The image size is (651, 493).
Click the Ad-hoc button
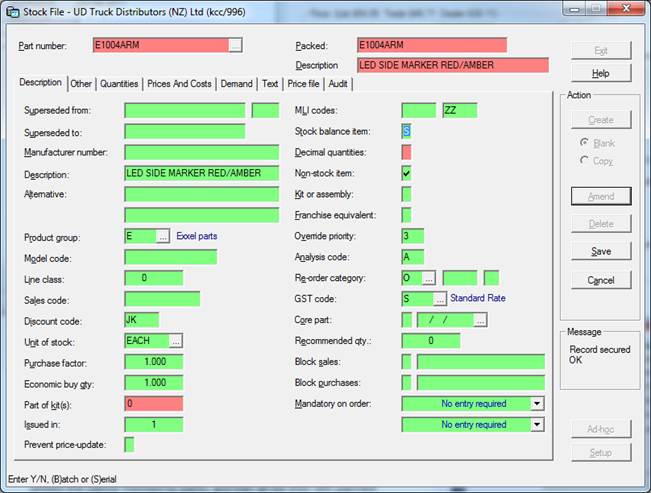click(x=601, y=429)
